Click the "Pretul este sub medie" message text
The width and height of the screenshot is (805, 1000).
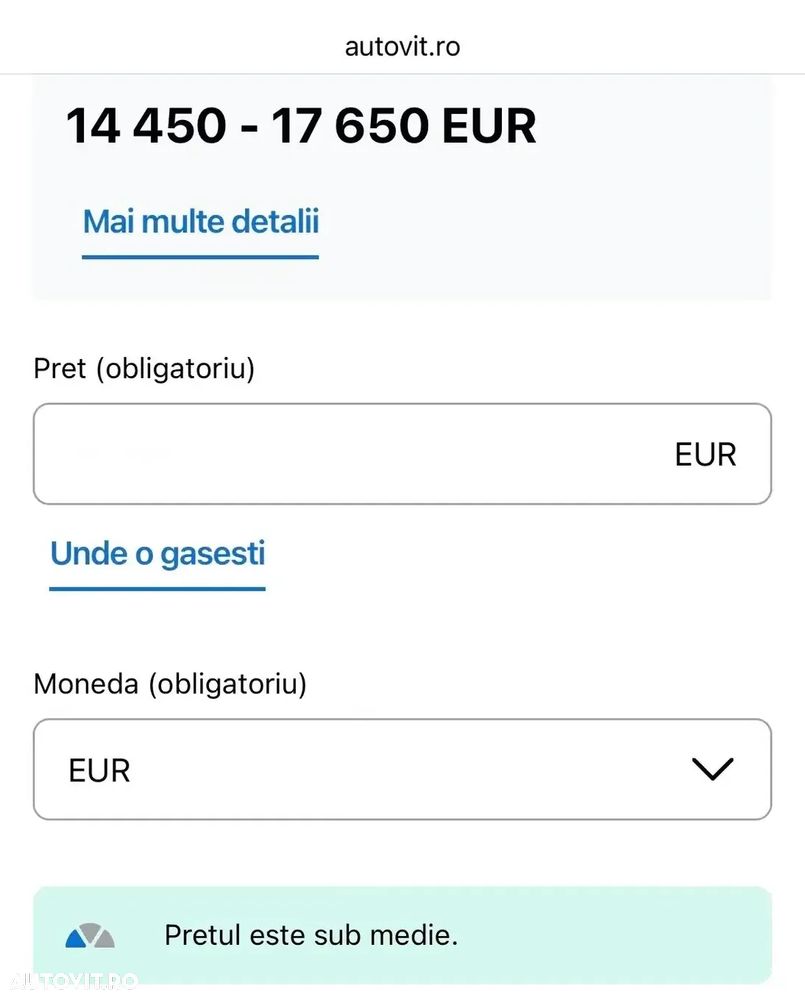(x=311, y=936)
